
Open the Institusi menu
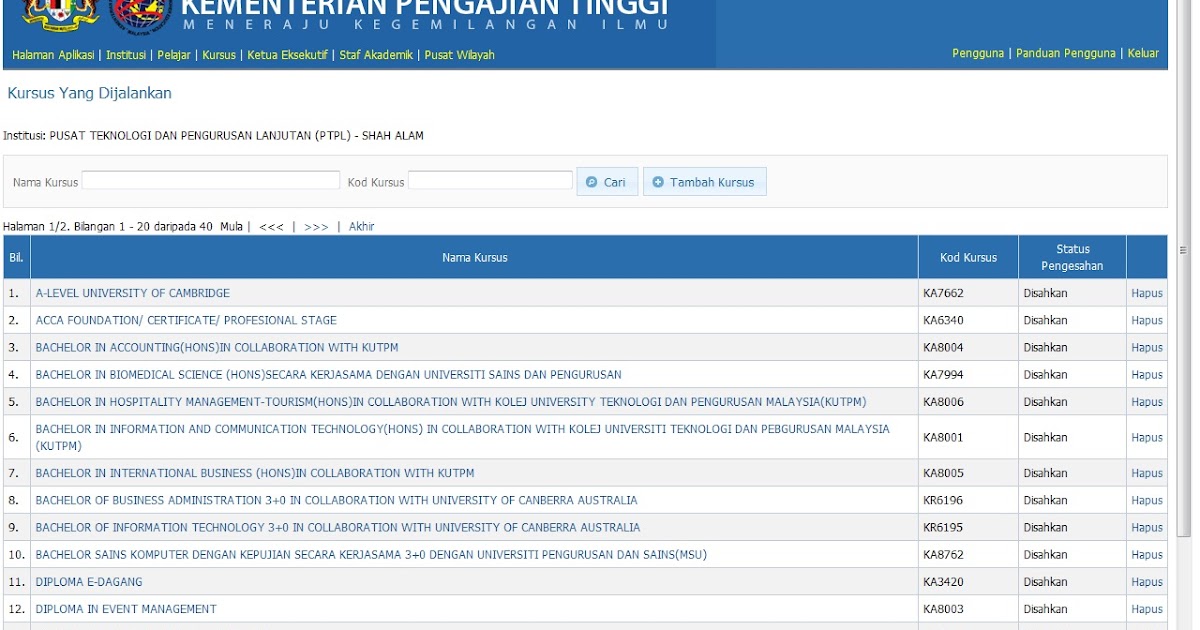pos(126,55)
